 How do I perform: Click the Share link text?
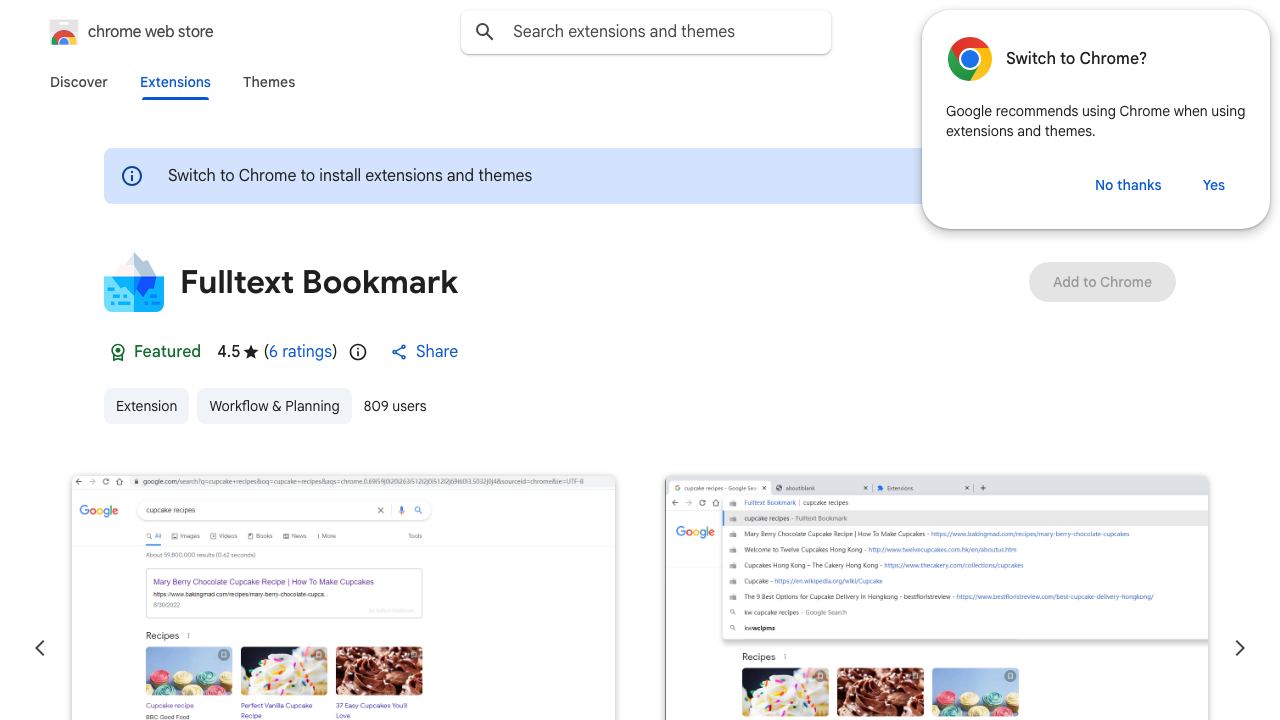pyautogui.click(x=437, y=352)
